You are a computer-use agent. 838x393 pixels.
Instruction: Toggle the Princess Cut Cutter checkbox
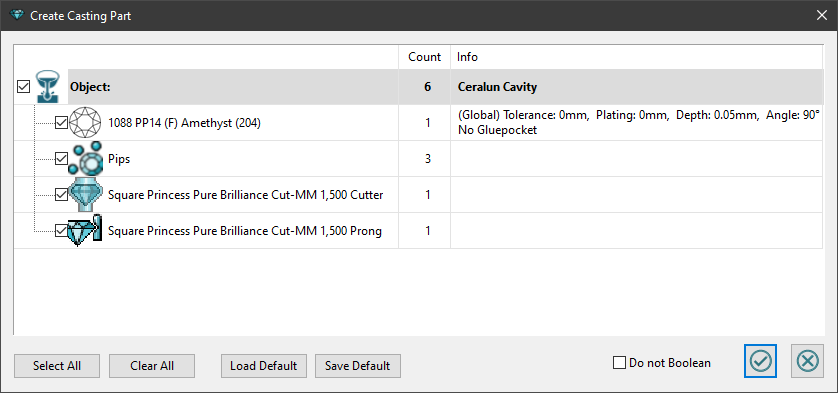[x=61, y=195]
